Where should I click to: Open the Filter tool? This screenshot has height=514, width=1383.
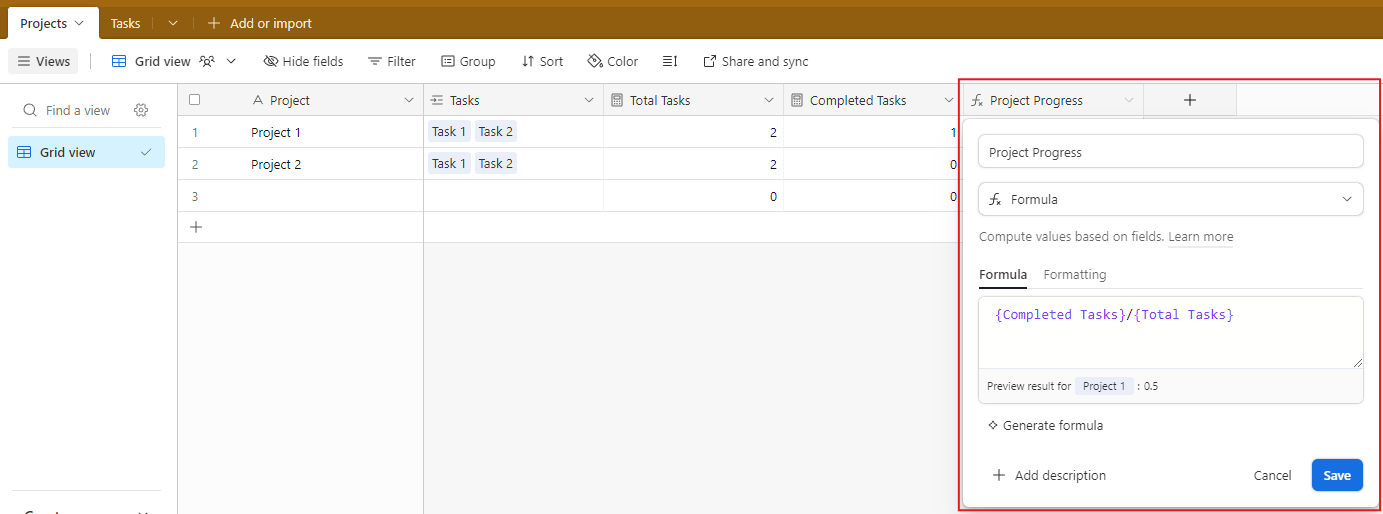391,62
